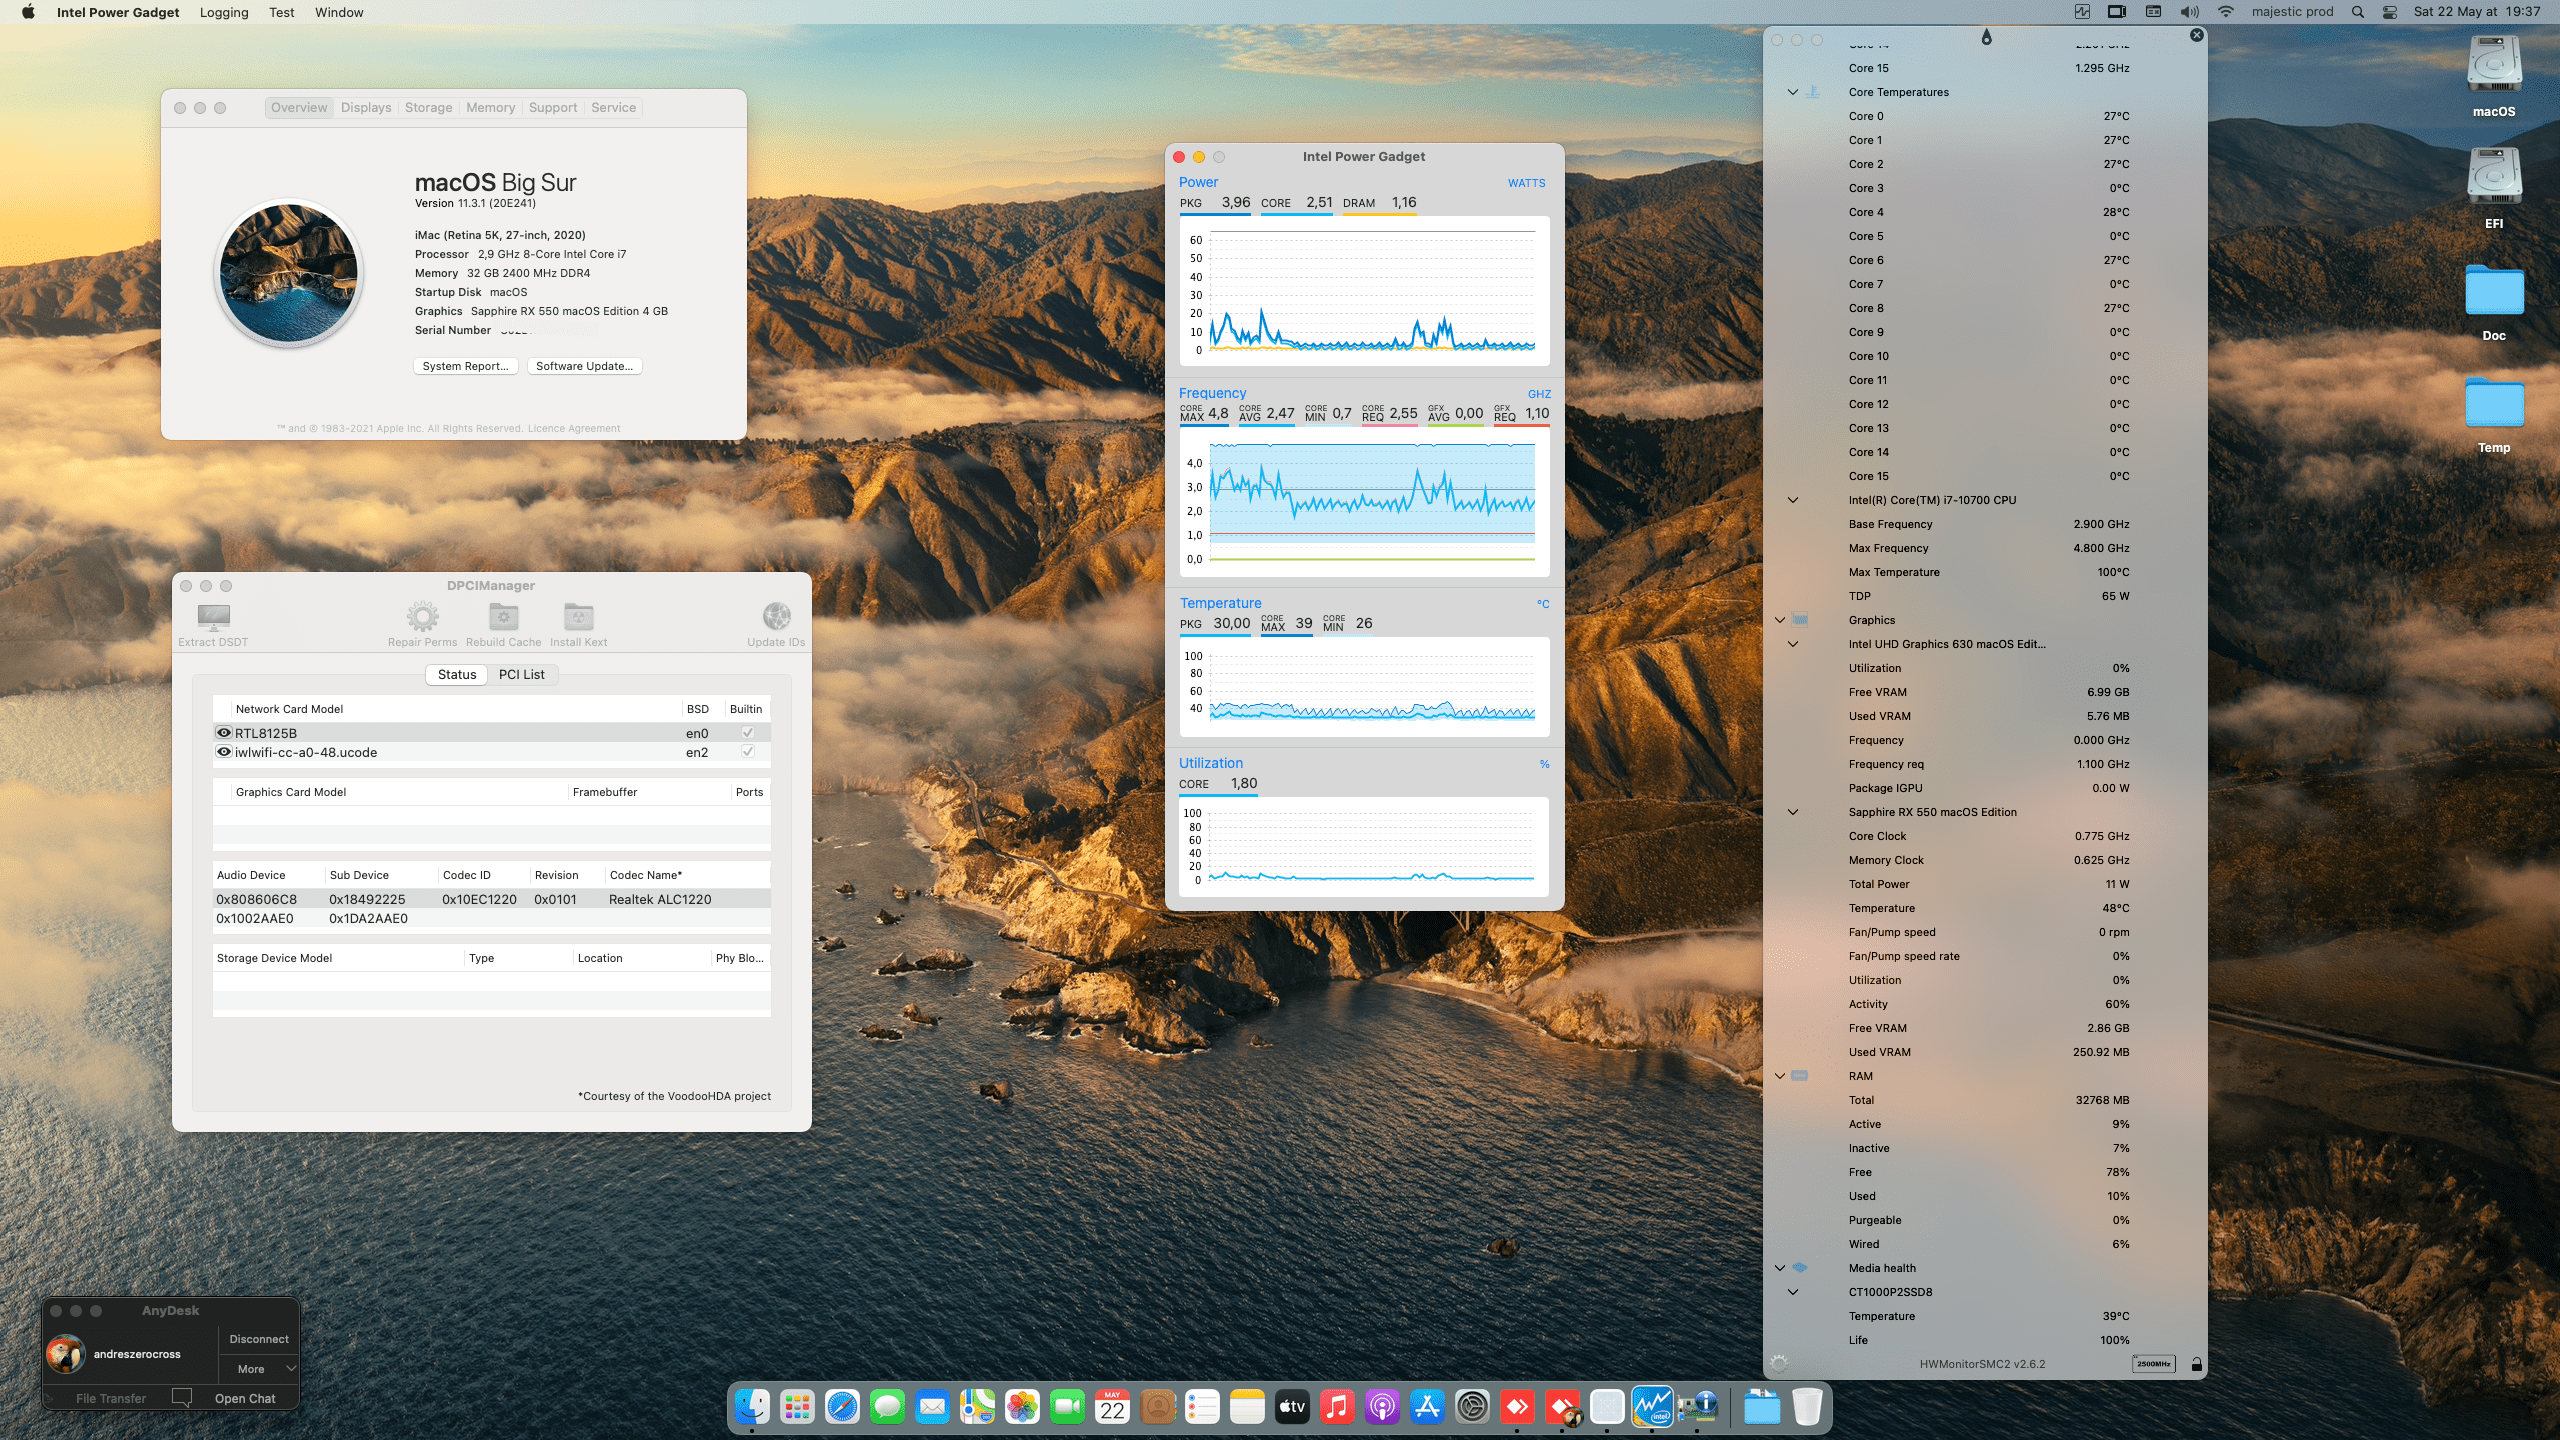Screen dimensions: 2560x1440
Task: Switch to Memory tab in About This Mac
Action: pyautogui.click(x=490, y=108)
